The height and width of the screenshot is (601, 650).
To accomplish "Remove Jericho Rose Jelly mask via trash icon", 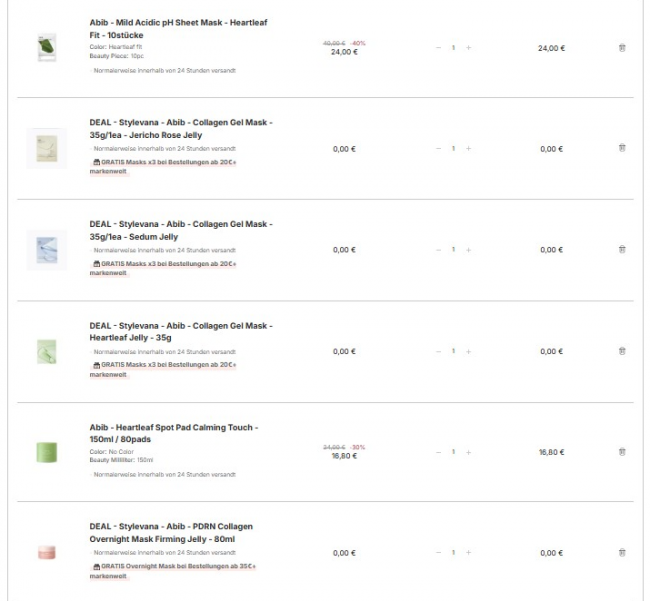I will [621, 148].
